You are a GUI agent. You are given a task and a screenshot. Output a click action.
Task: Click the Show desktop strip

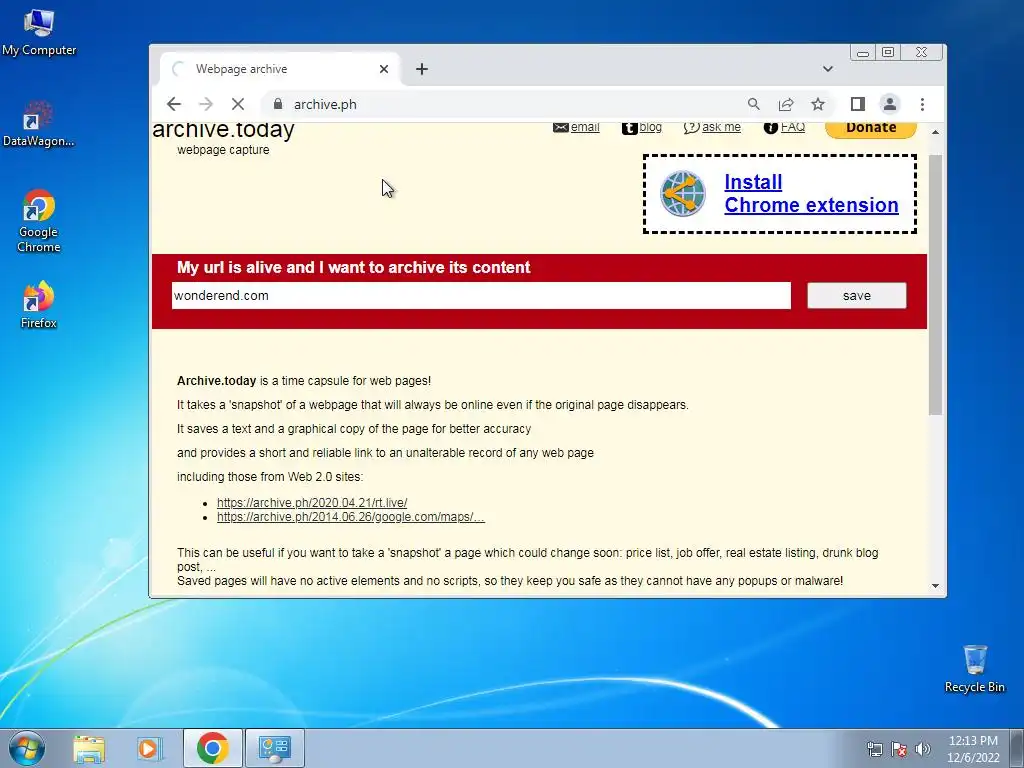click(x=1017, y=748)
